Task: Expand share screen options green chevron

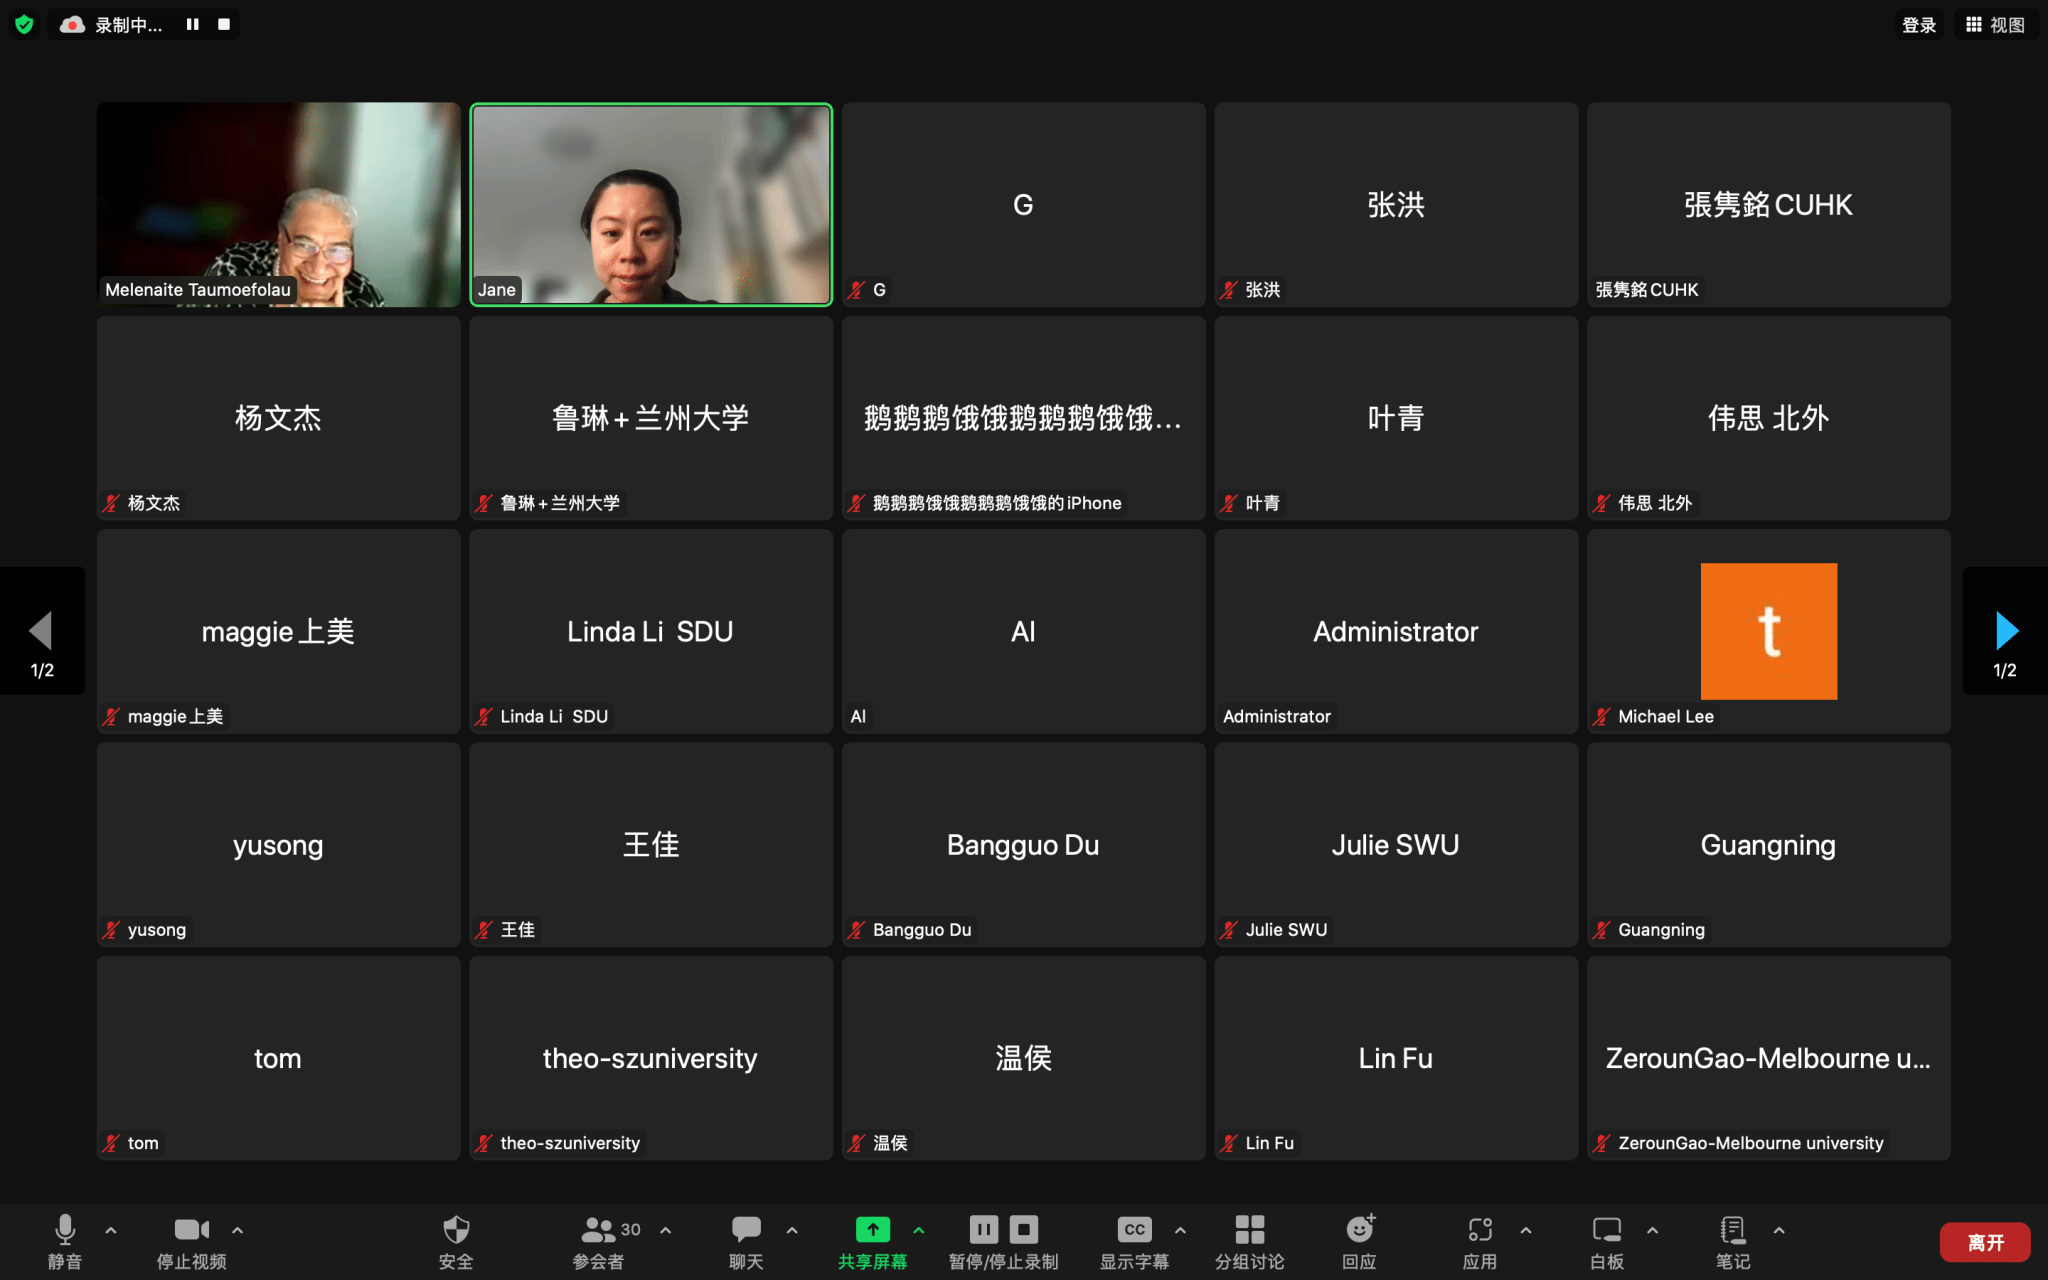Action: pyautogui.click(x=918, y=1230)
